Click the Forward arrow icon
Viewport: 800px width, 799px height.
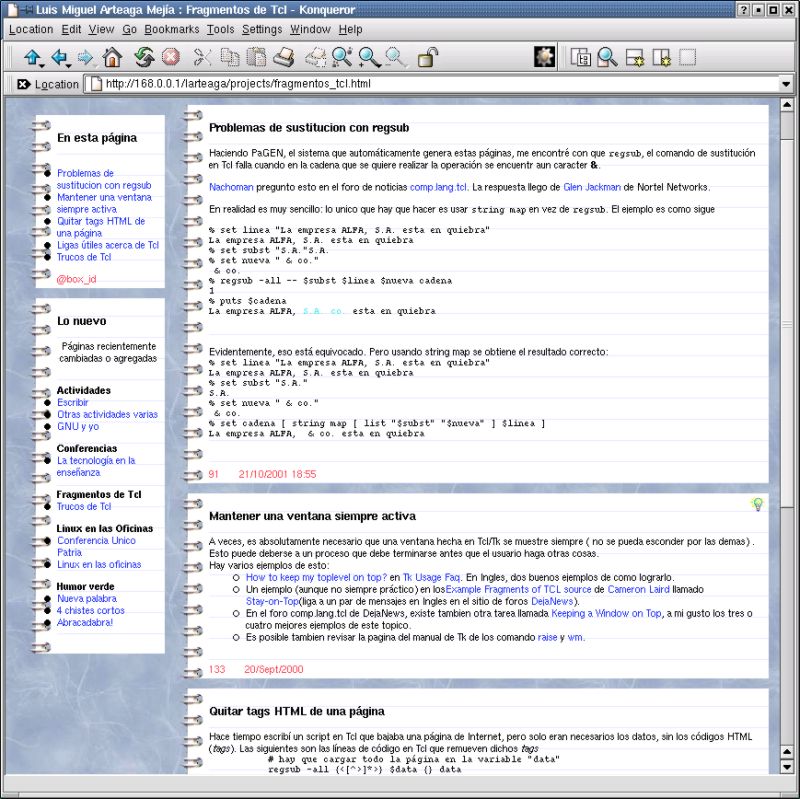coord(85,57)
